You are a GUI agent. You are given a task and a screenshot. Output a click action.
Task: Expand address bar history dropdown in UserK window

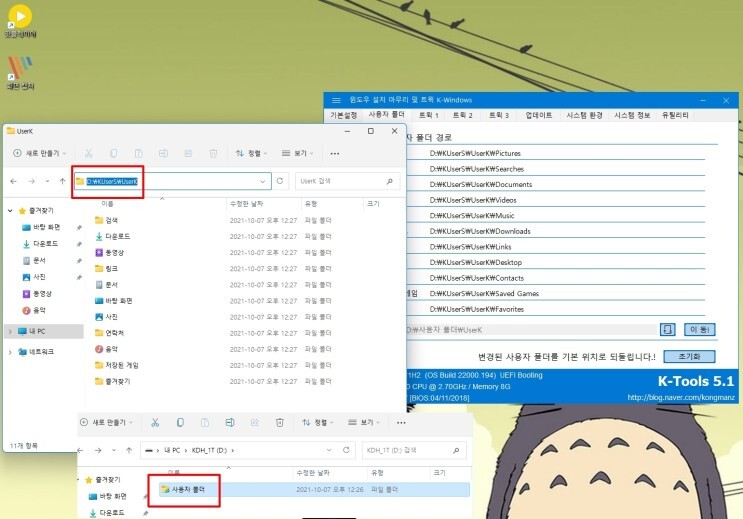click(263, 181)
